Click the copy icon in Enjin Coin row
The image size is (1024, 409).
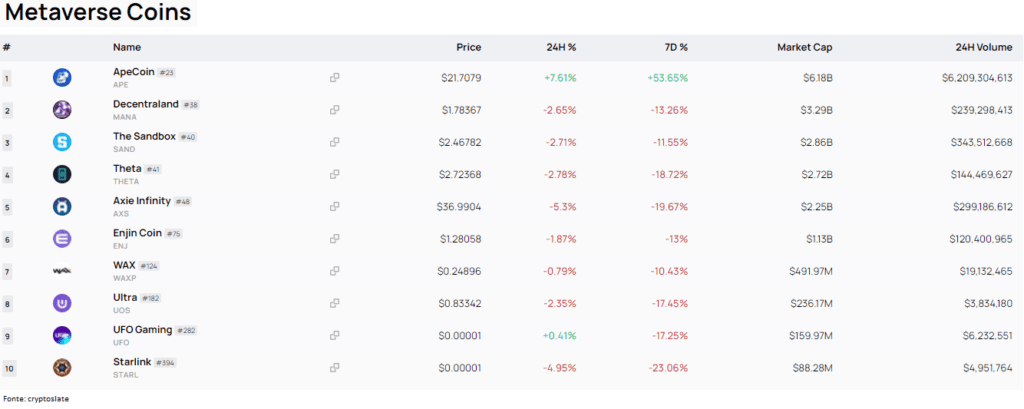pyautogui.click(x=334, y=238)
